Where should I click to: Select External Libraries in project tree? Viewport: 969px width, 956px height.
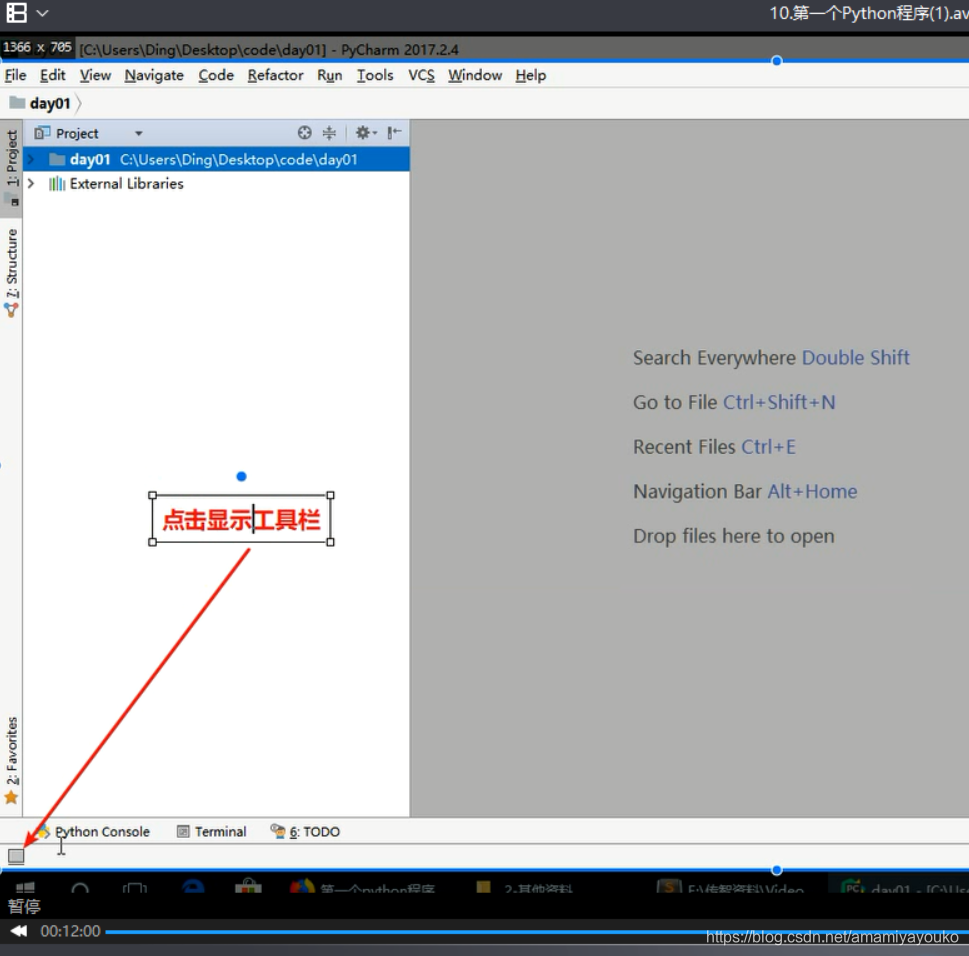(127, 184)
